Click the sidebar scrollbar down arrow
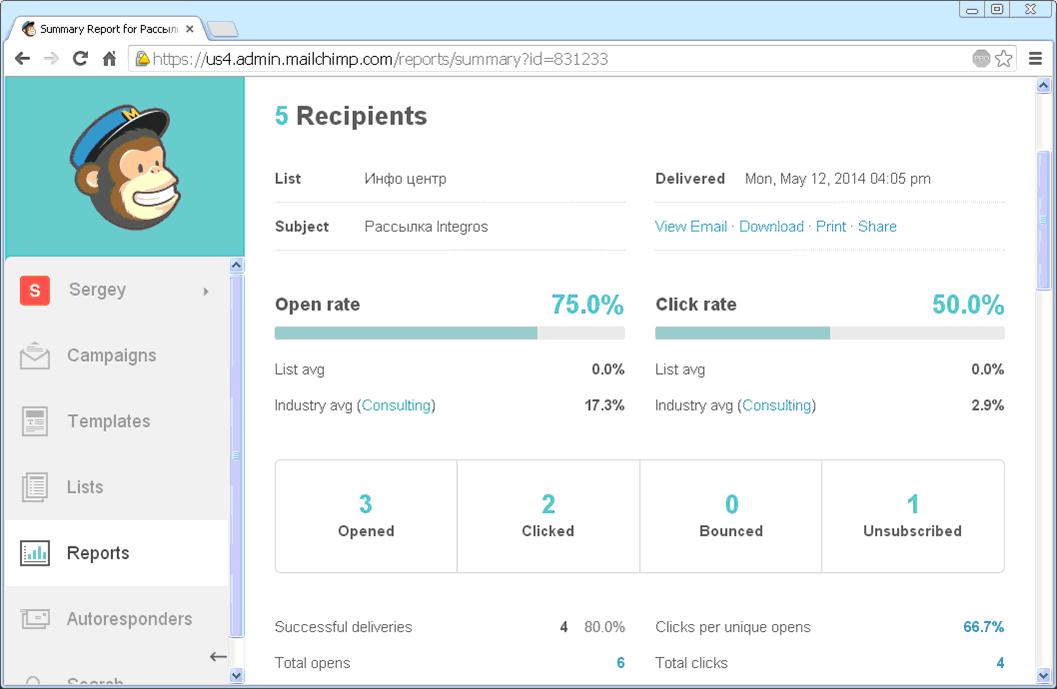This screenshot has width=1057, height=689. pyautogui.click(x=236, y=675)
